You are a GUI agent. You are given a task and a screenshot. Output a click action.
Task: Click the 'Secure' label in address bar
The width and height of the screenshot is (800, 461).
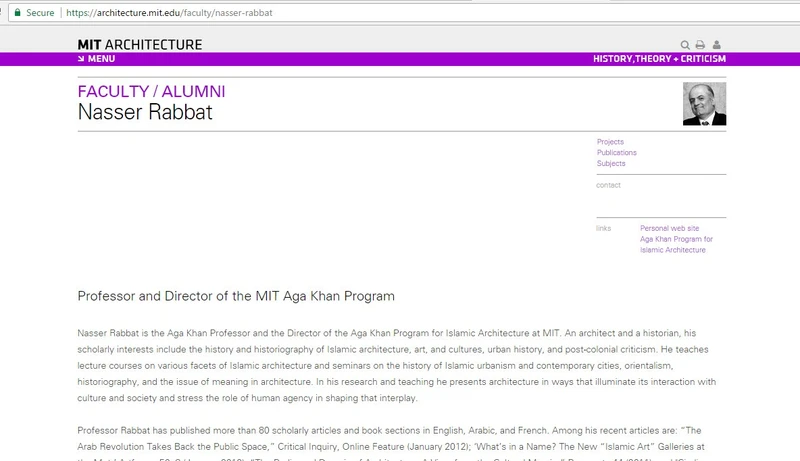coord(40,13)
